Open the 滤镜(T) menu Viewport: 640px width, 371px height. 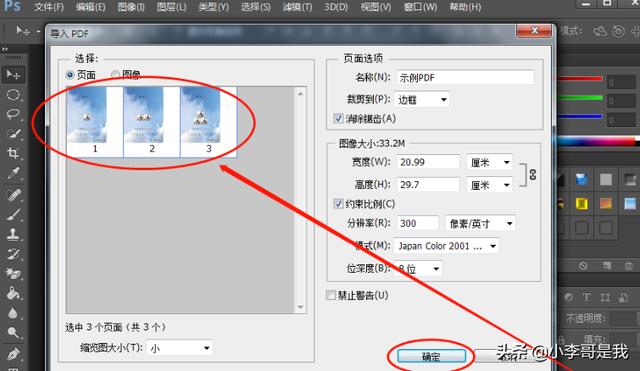pos(298,7)
